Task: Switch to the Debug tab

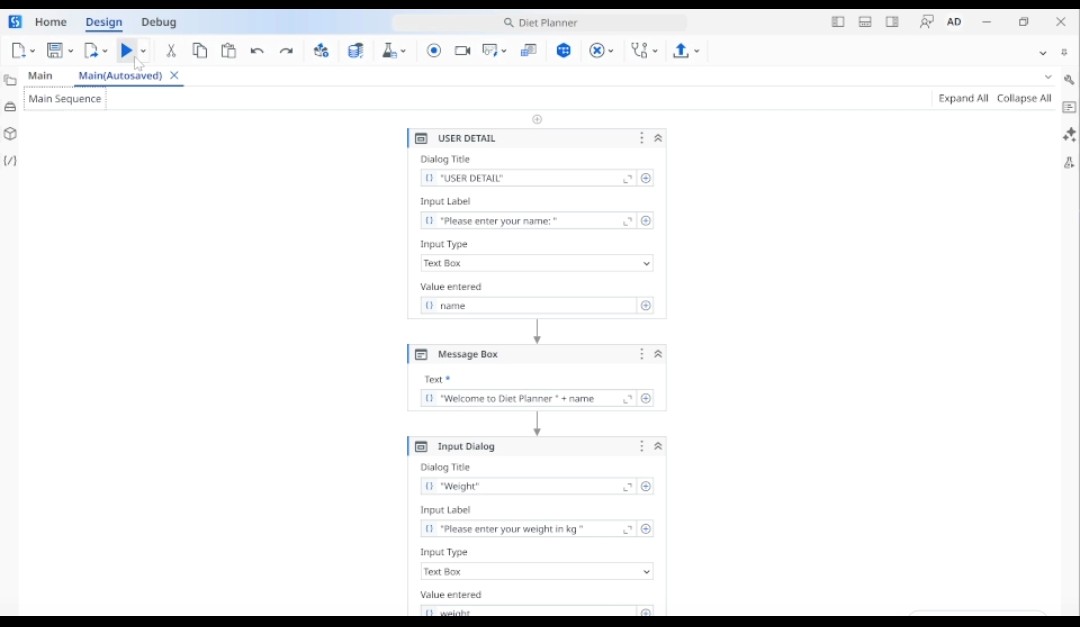Action: pos(158,22)
